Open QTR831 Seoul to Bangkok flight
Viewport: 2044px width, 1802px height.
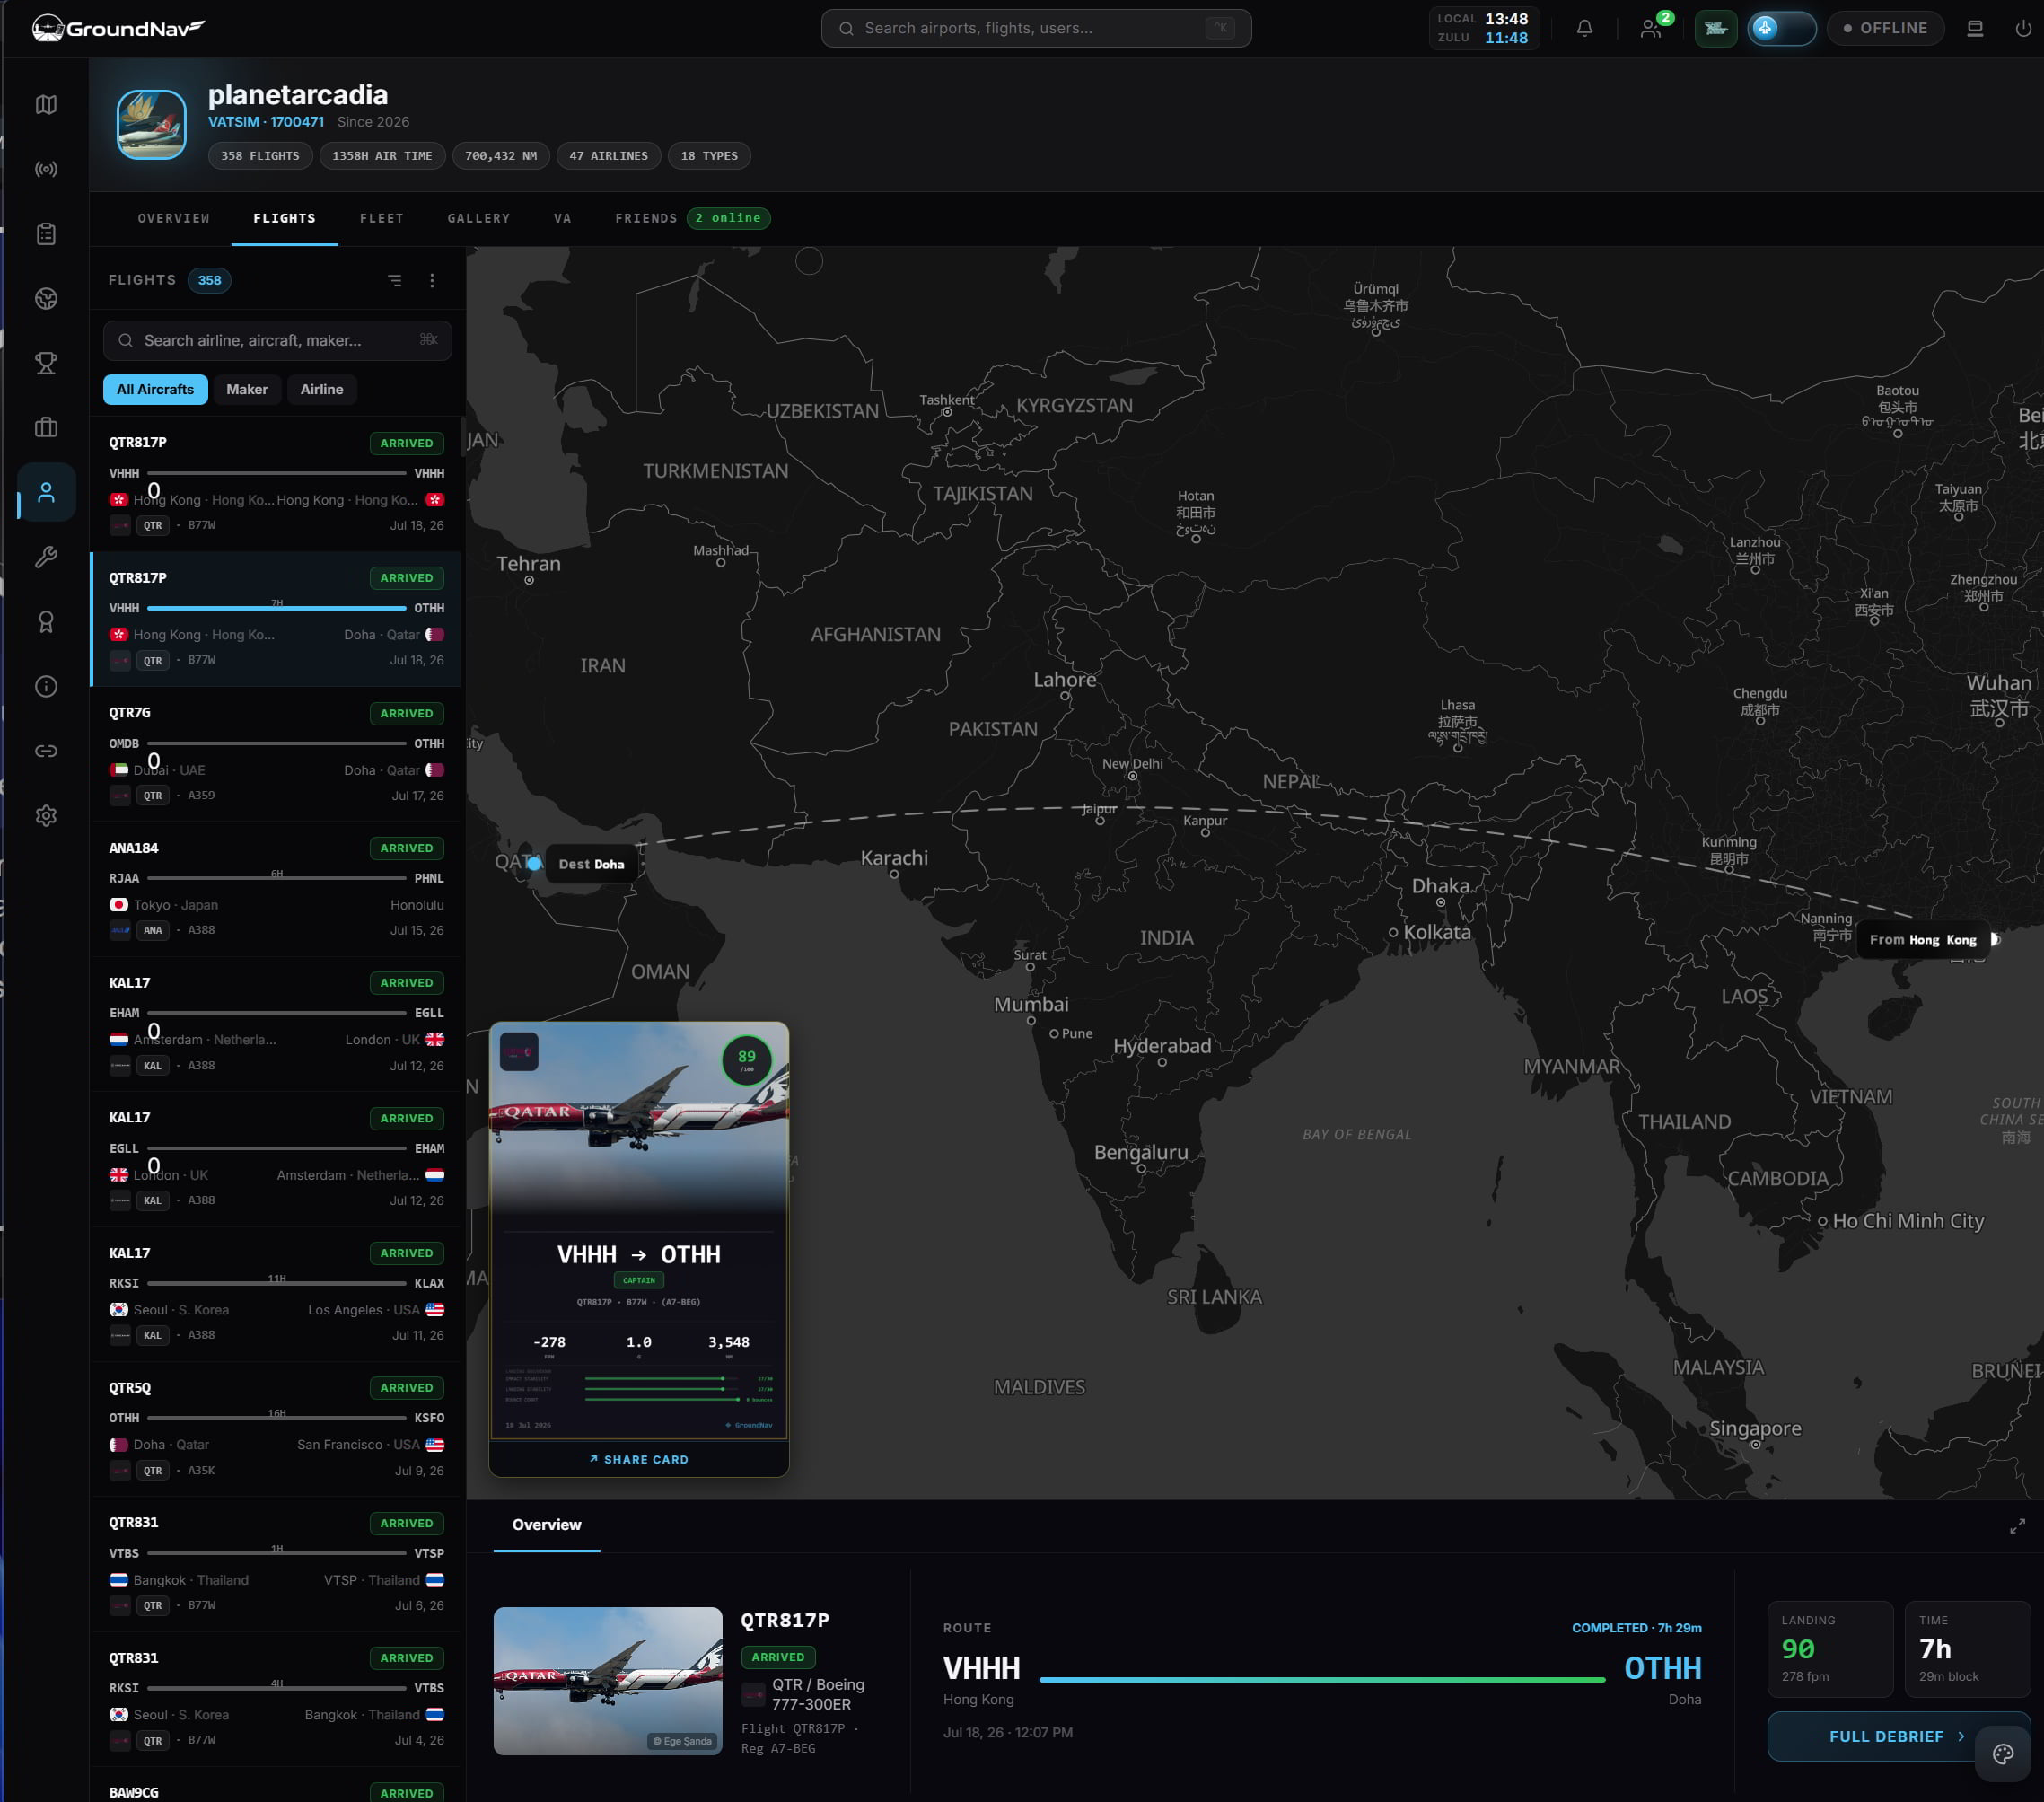(277, 1698)
